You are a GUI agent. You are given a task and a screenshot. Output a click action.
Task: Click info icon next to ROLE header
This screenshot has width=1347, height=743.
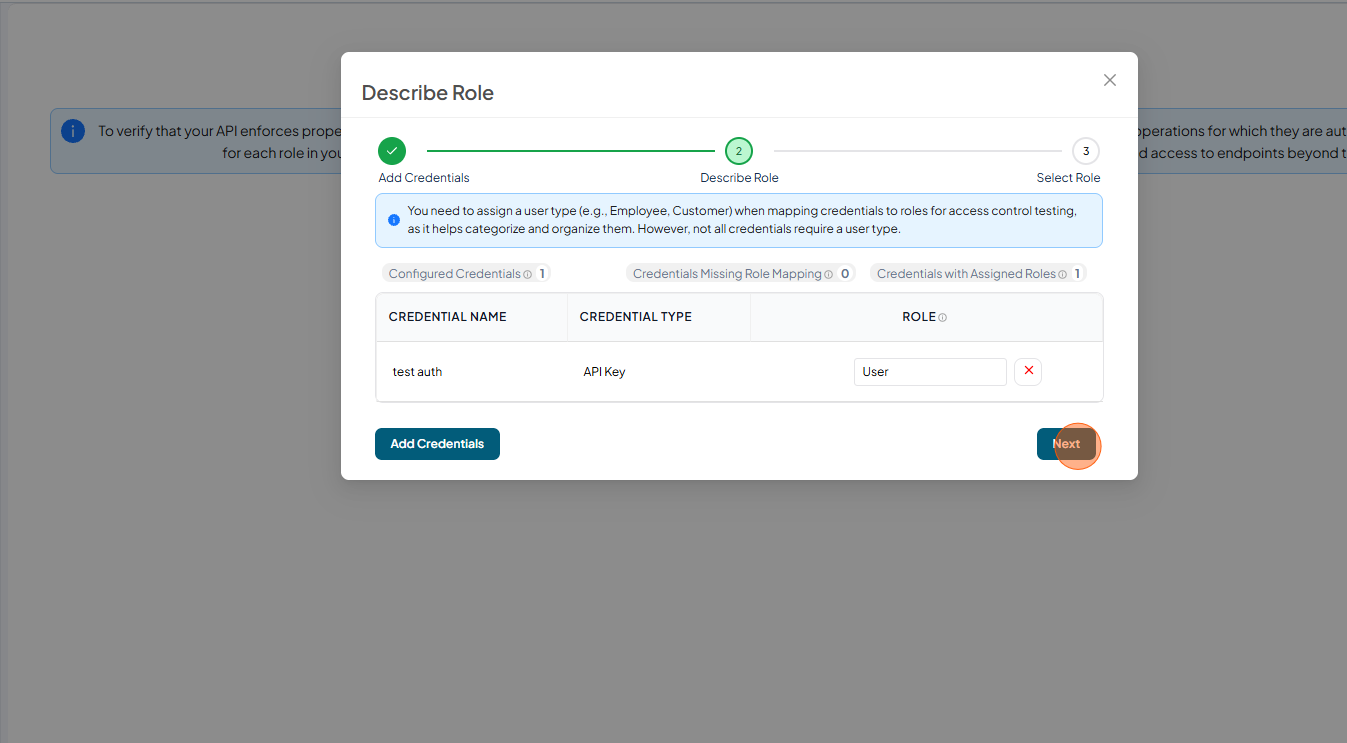click(x=942, y=317)
